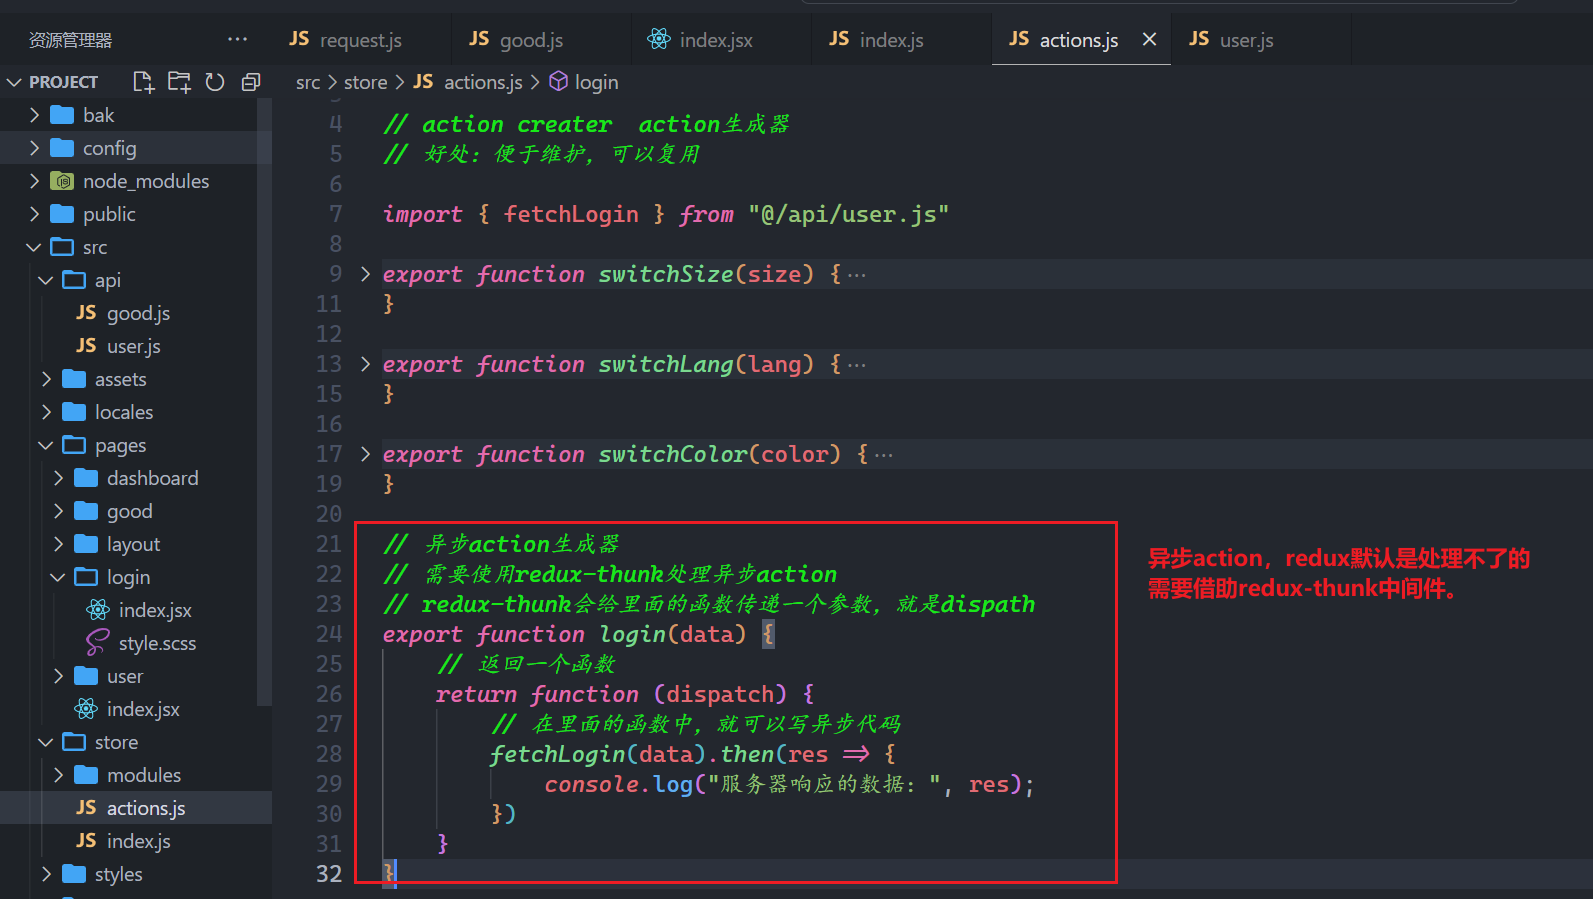
Task: Click the symbol cube icon before login breadcrumb
Action: (559, 81)
